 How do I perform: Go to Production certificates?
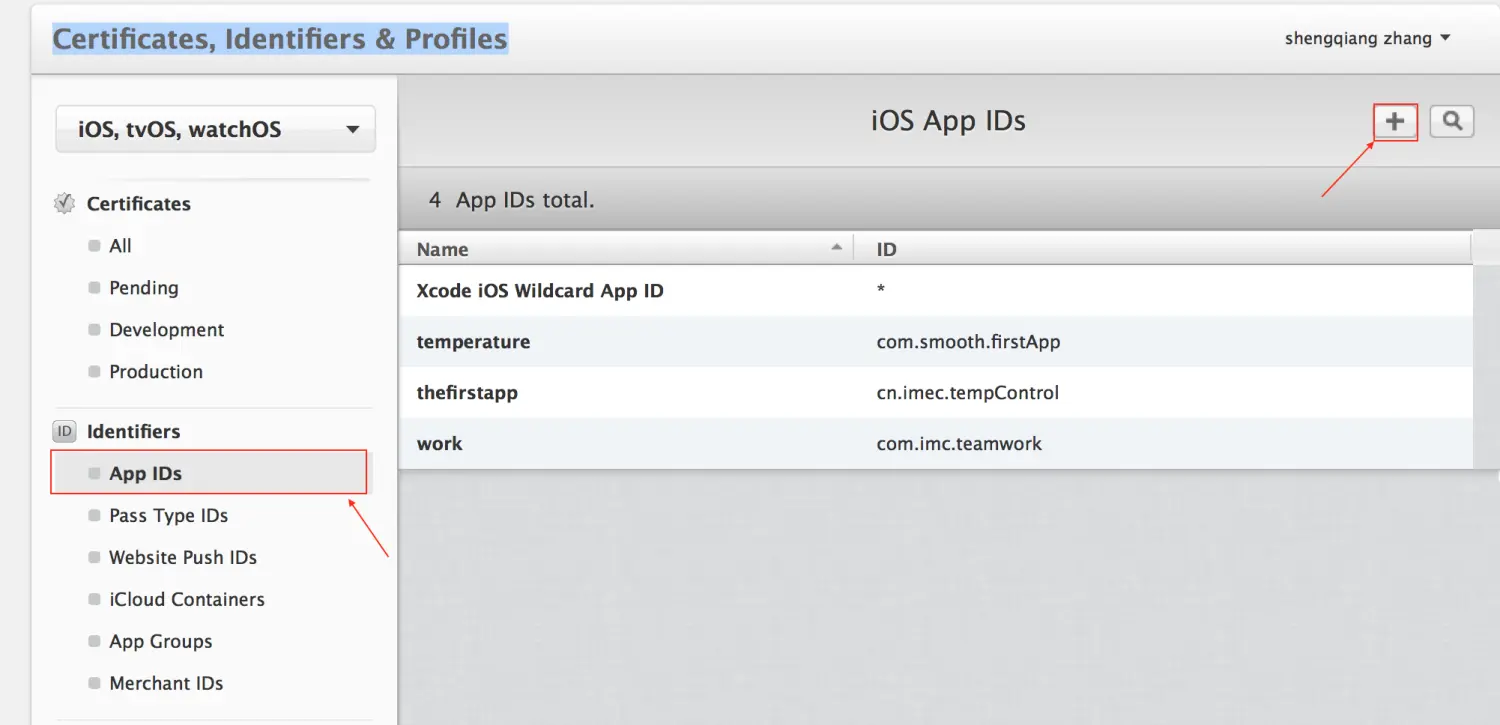[x=155, y=372]
